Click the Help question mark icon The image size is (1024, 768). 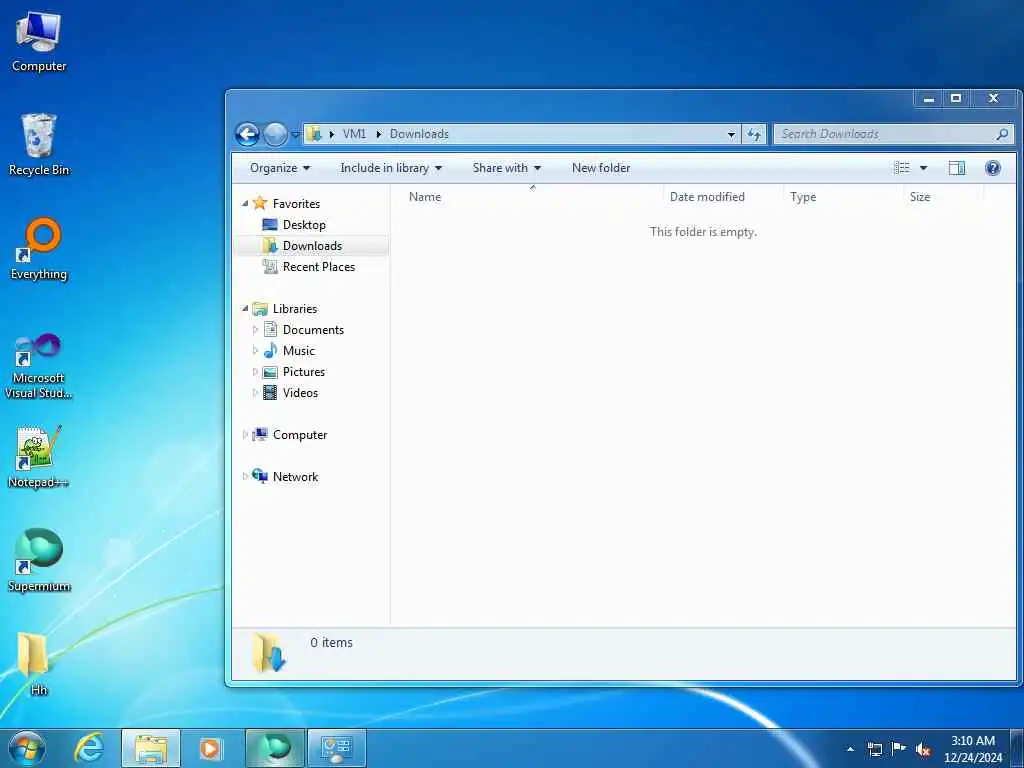pos(993,168)
